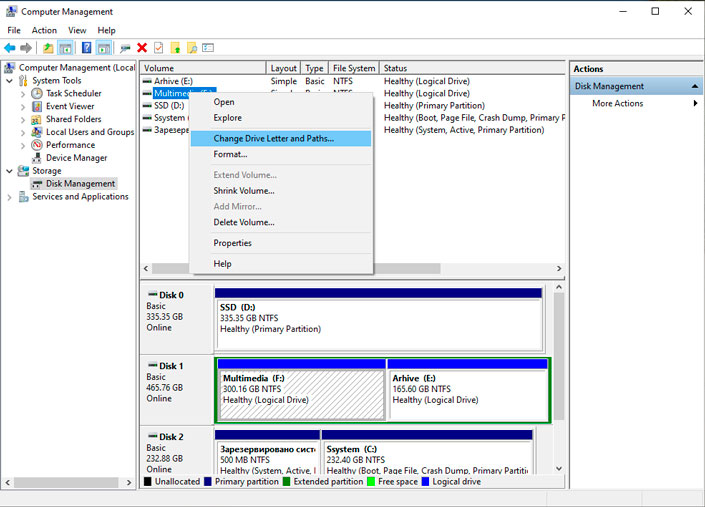Select Local Users and Groups node
This screenshot has width=705, height=507.
[90, 132]
